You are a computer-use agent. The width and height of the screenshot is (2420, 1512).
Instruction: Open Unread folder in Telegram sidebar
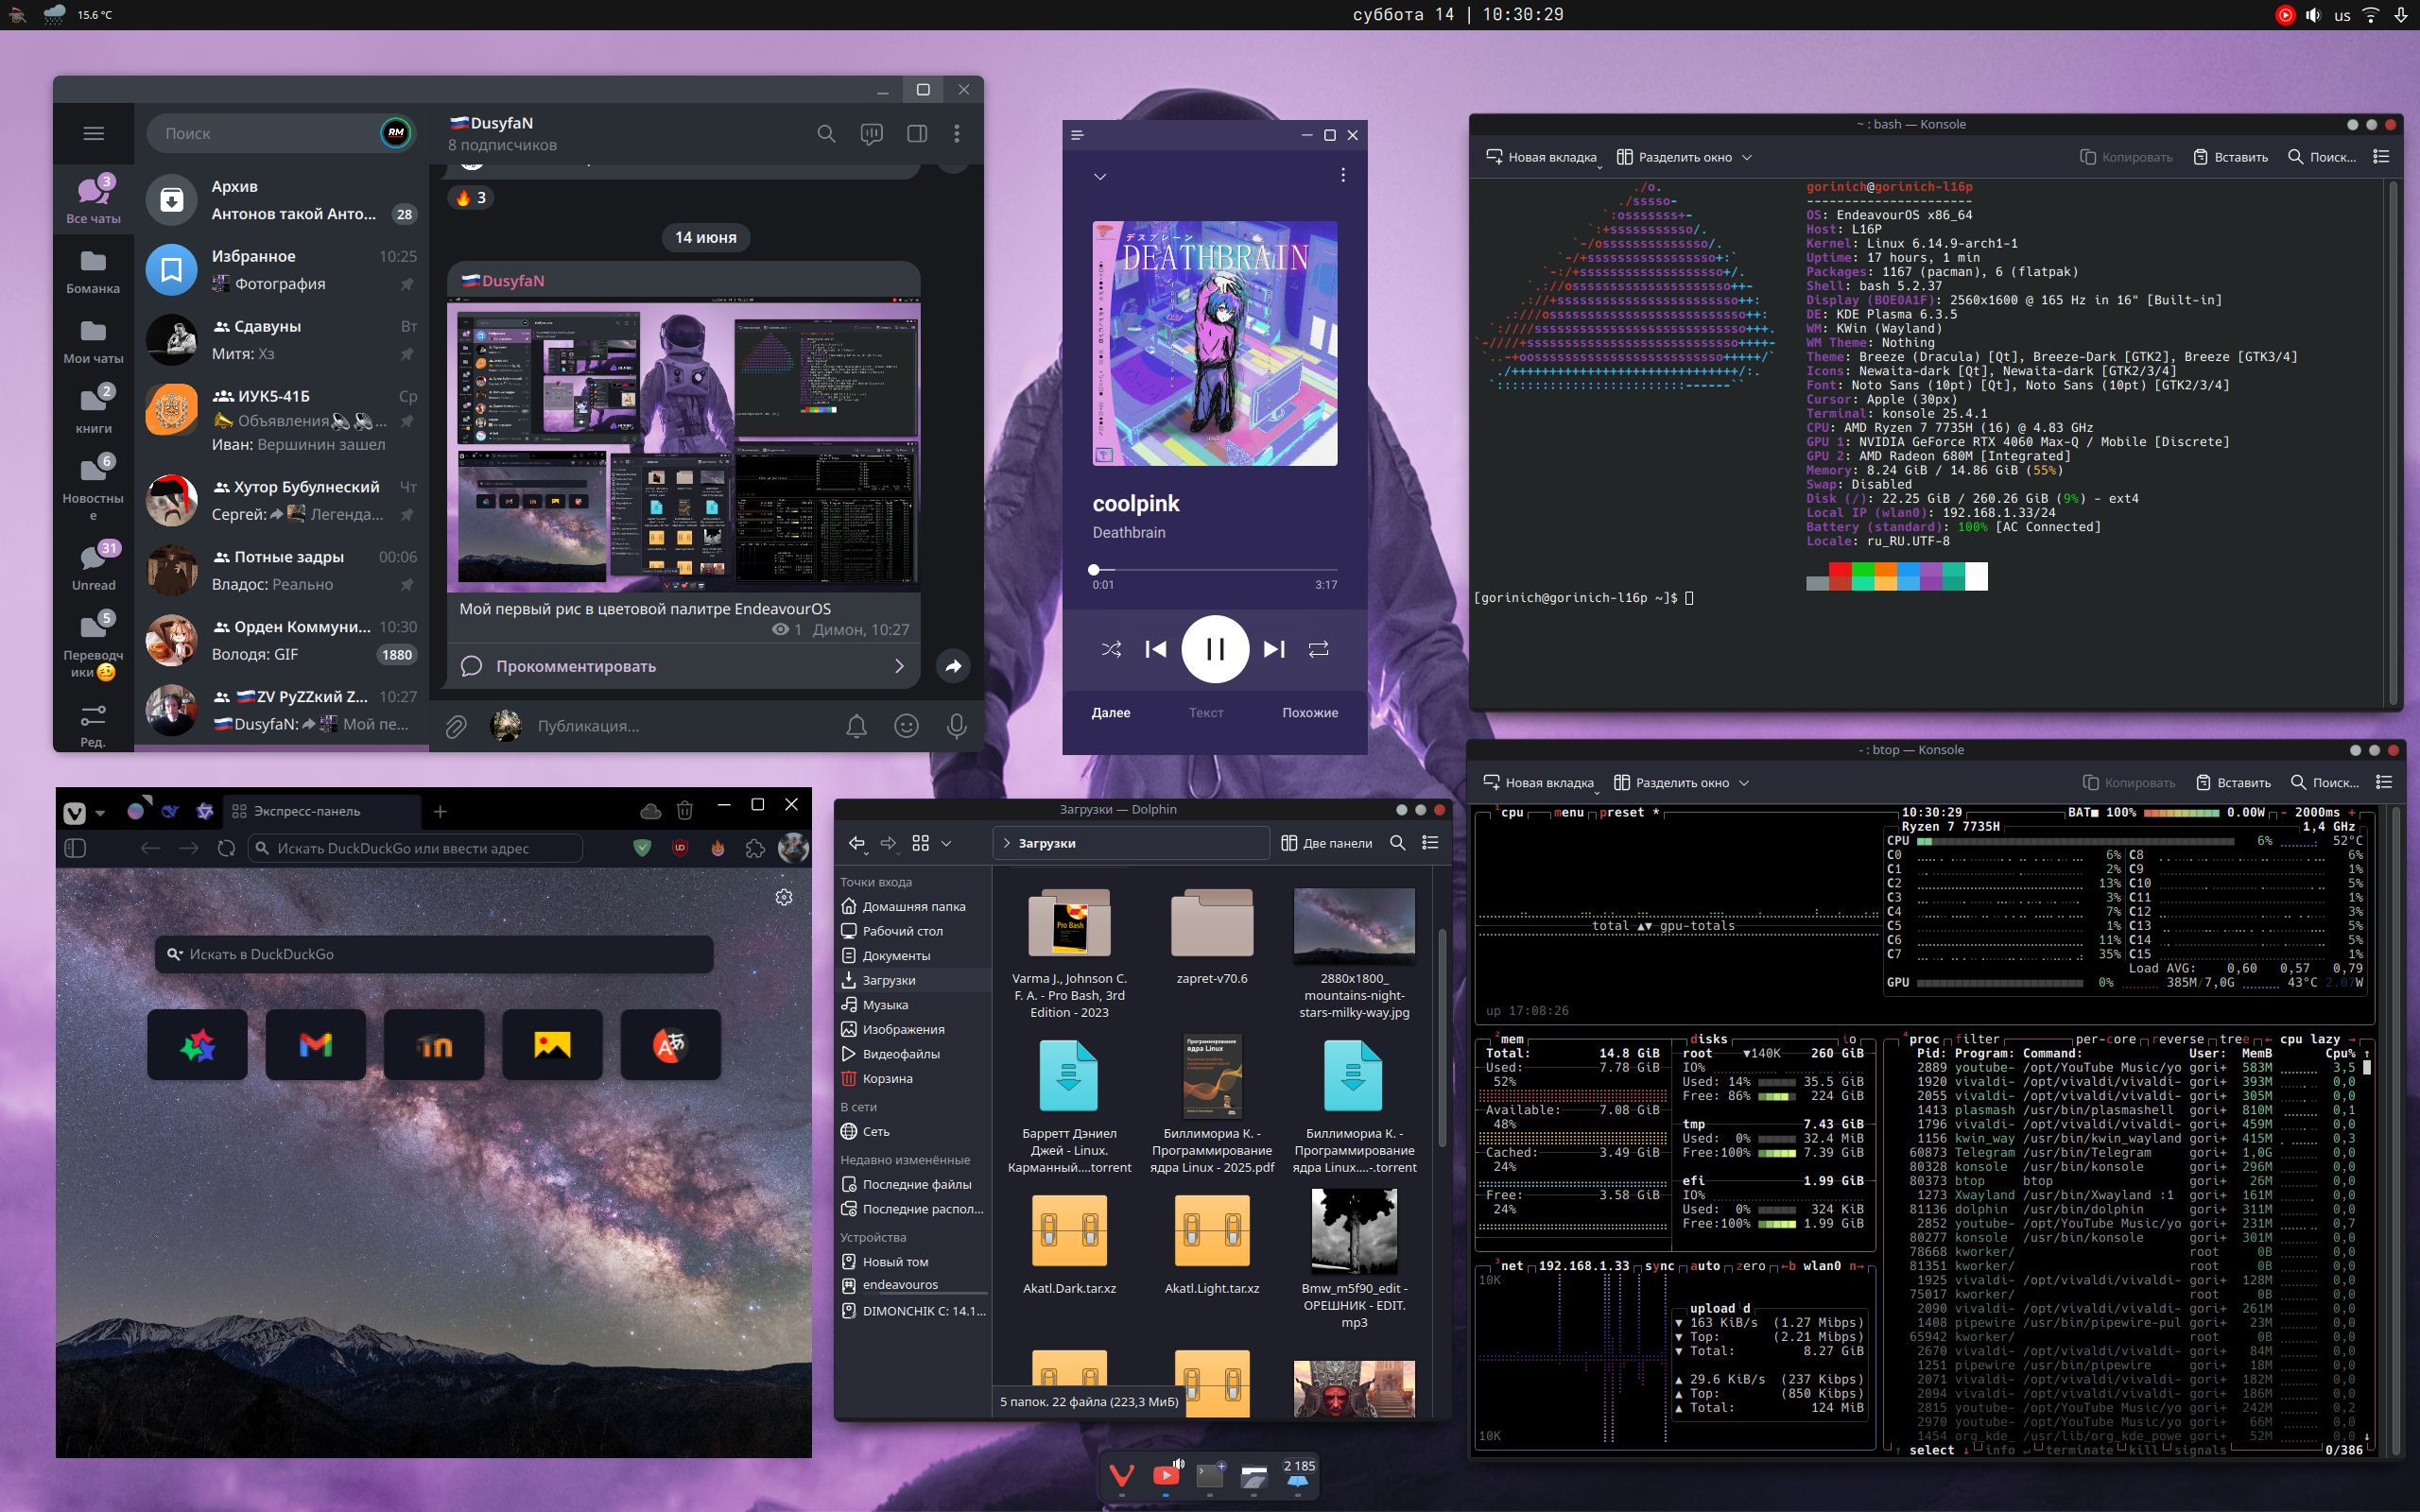pyautogui.click(x=93, y=566)
